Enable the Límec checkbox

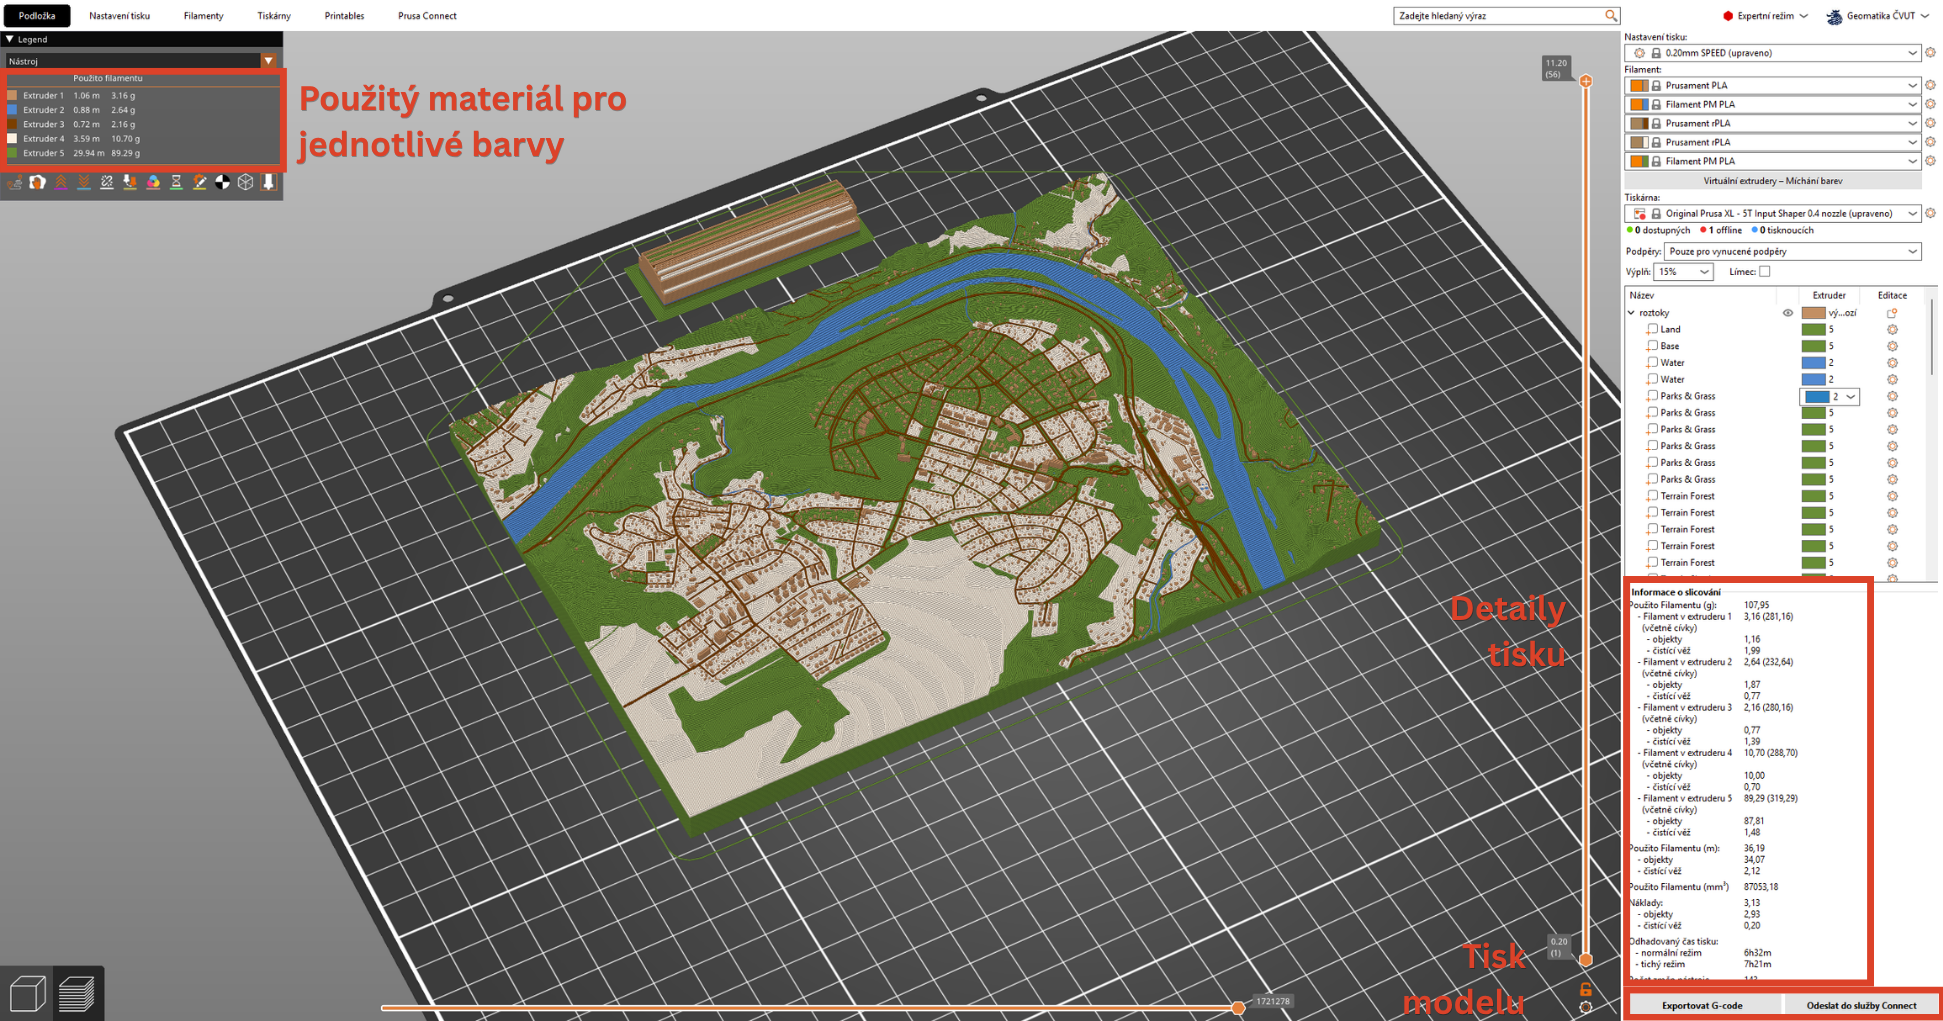1764,271
